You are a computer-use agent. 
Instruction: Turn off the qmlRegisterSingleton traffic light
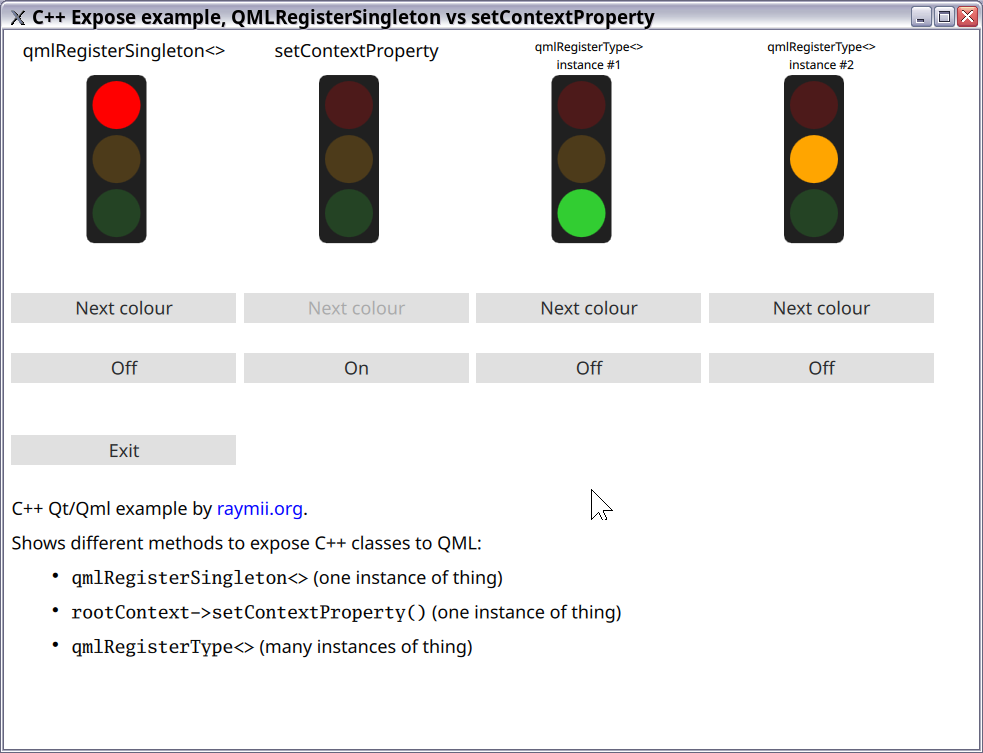point(123,367)
